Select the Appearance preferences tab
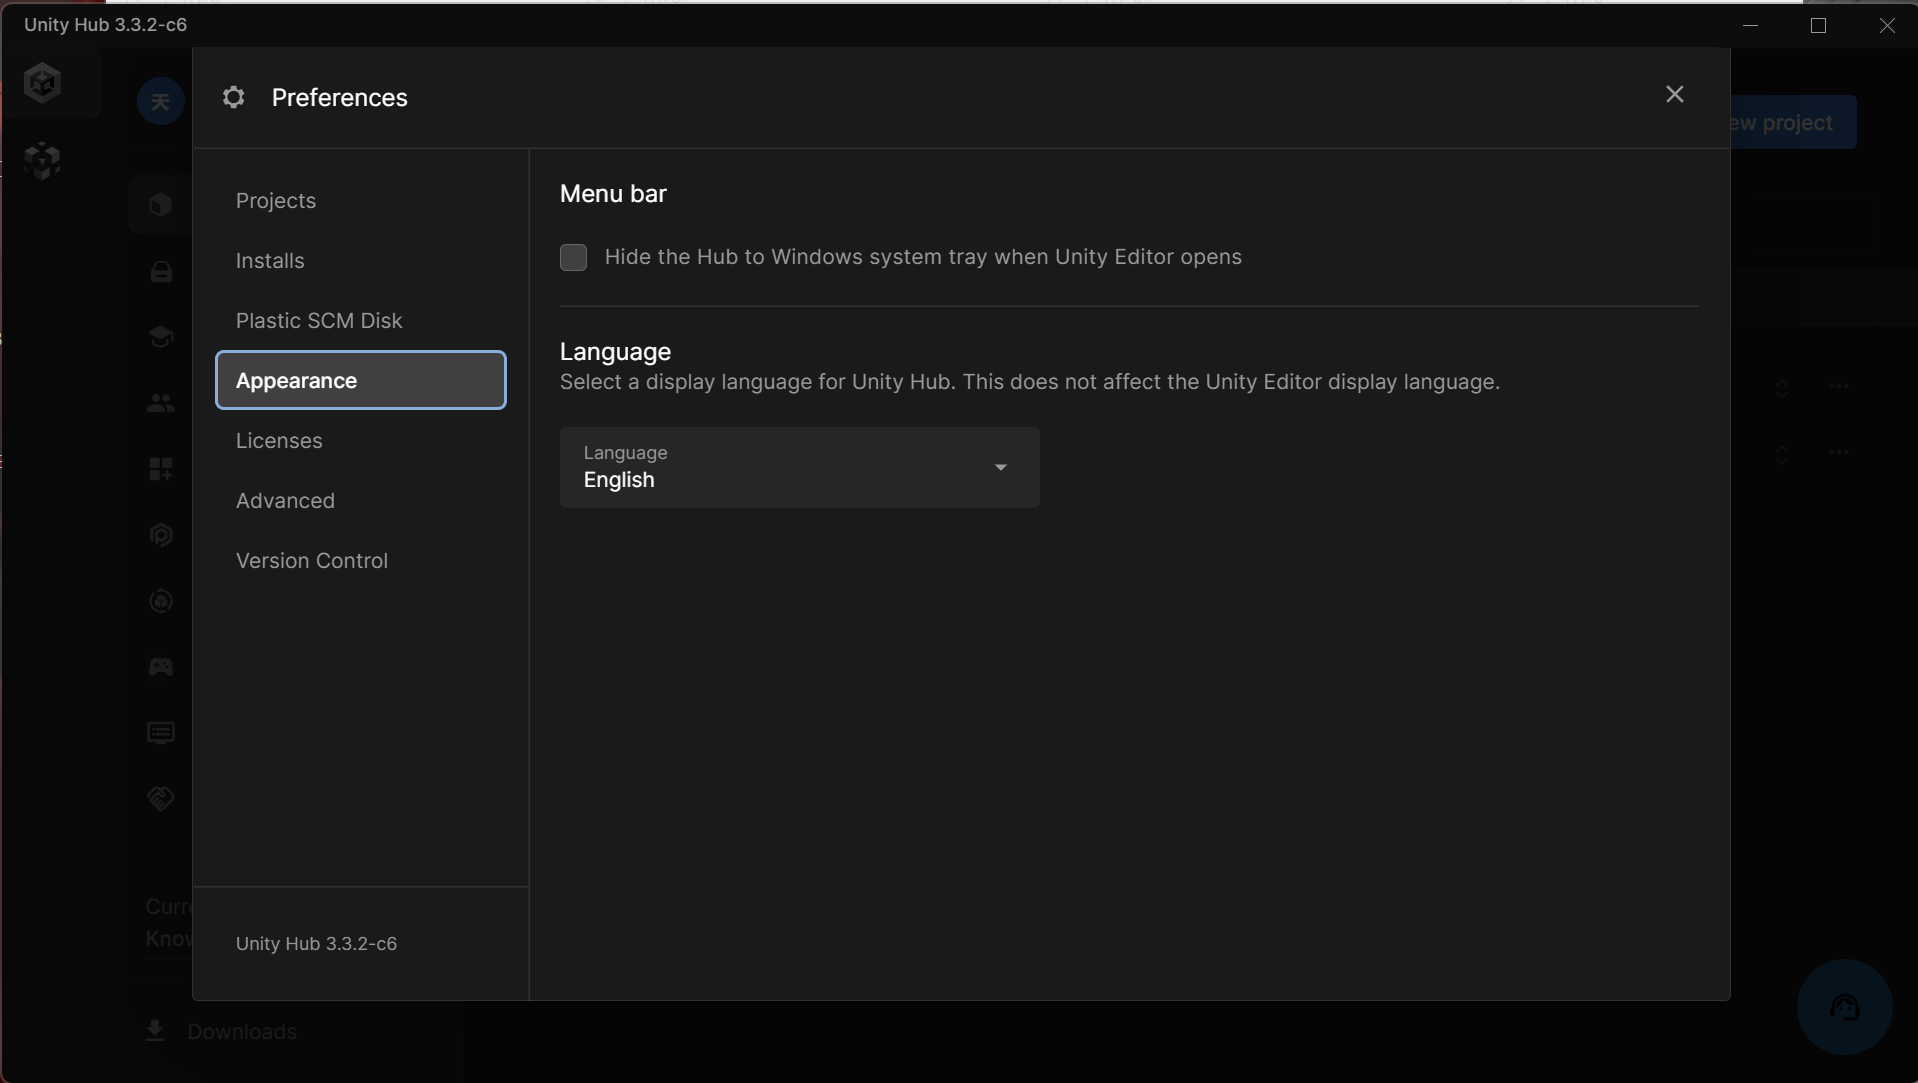The width and height of the screenshot is (1918, 1083). pyautogui.click(x=361, y=380)
